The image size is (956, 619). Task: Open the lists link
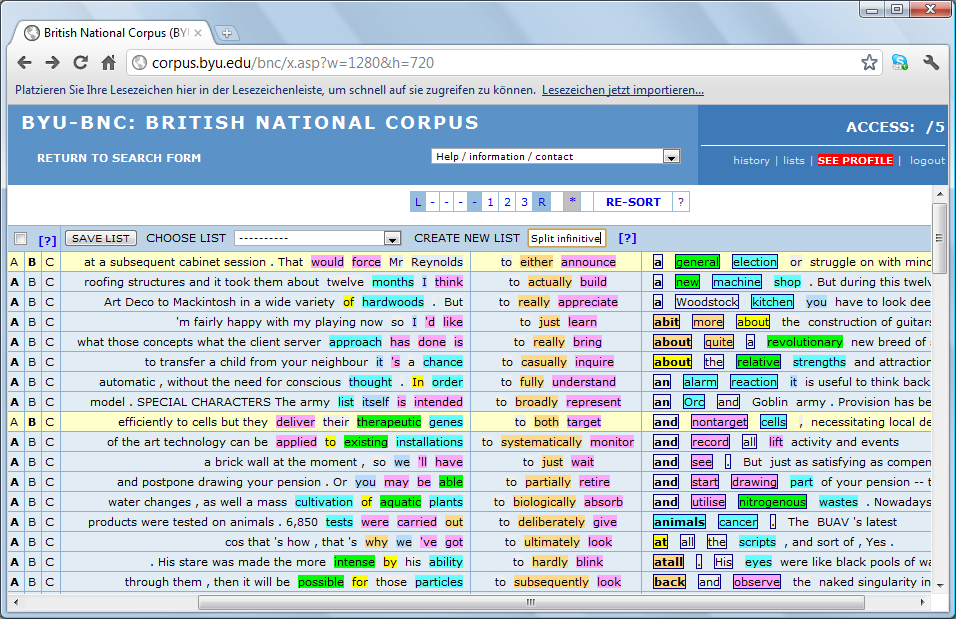tap(794, 160)
